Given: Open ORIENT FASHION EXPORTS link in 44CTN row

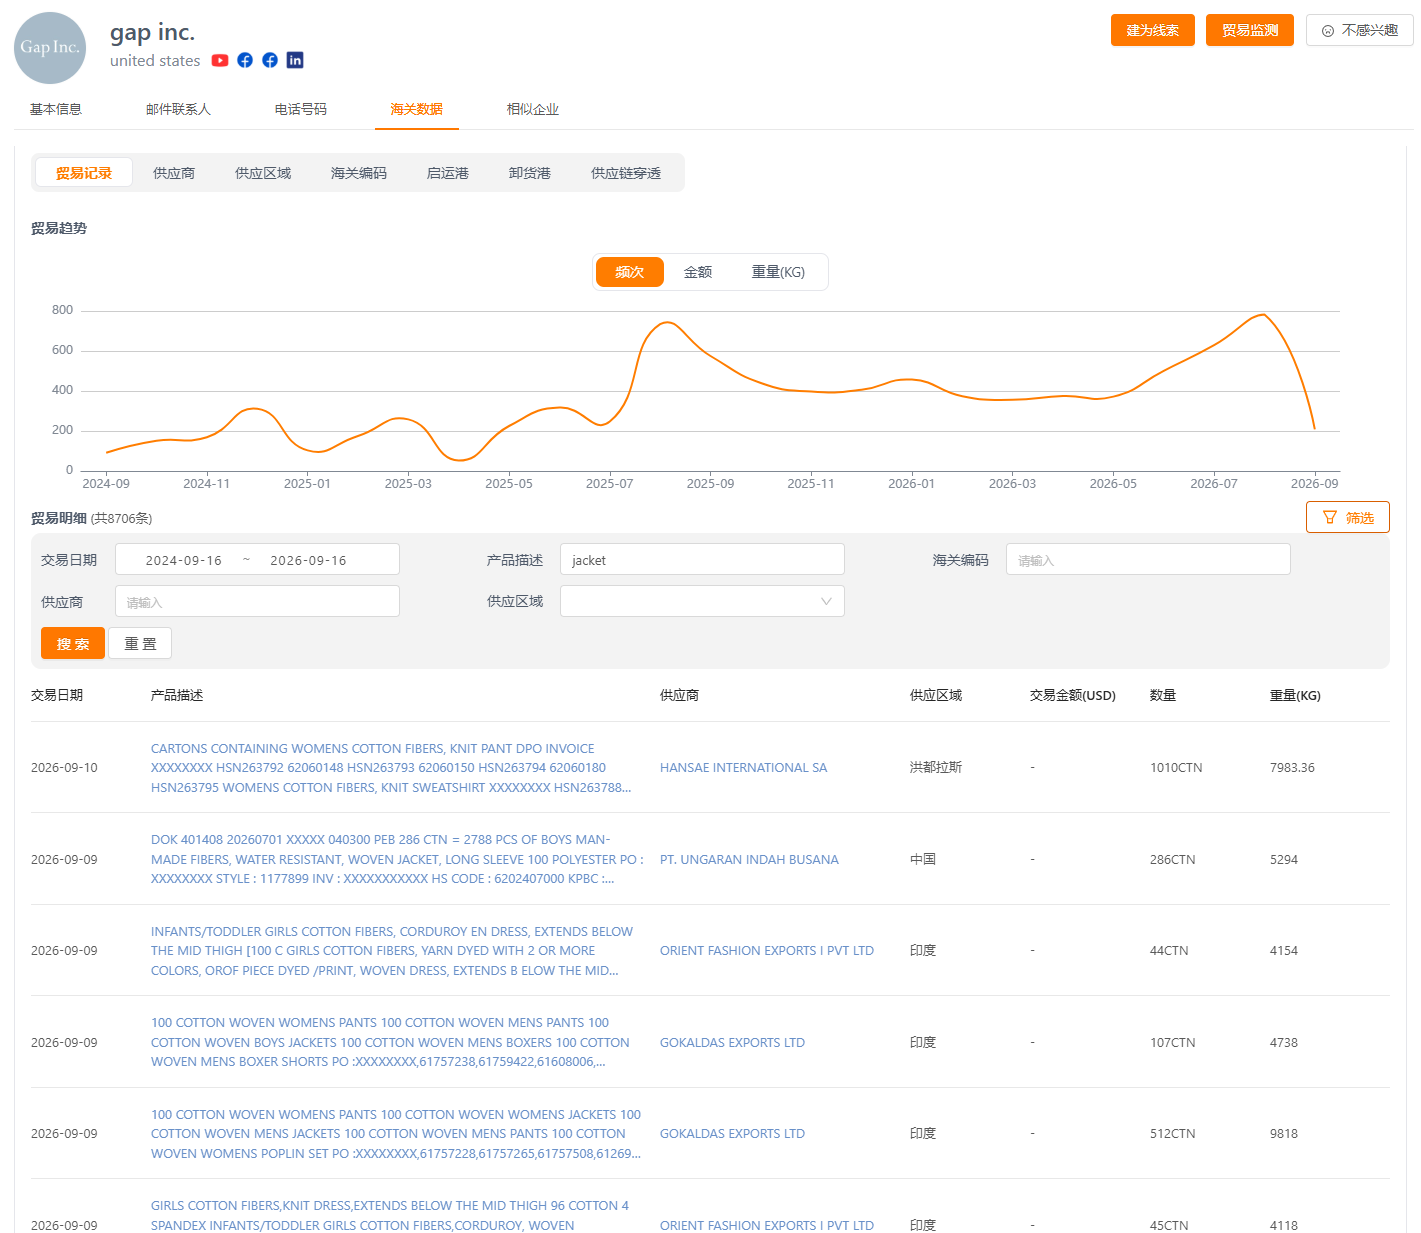Looking at the screenshot, I should pos(767,951).
